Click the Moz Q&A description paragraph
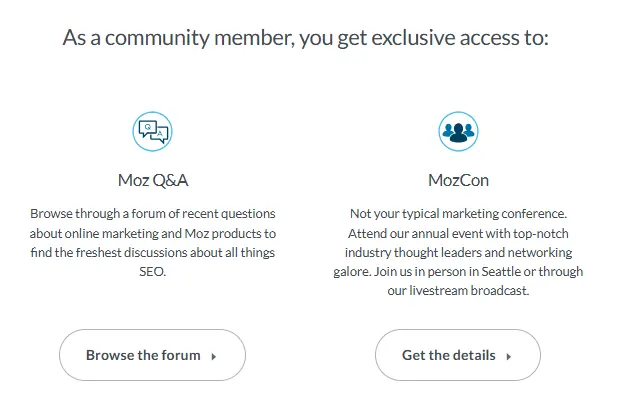 152,242
